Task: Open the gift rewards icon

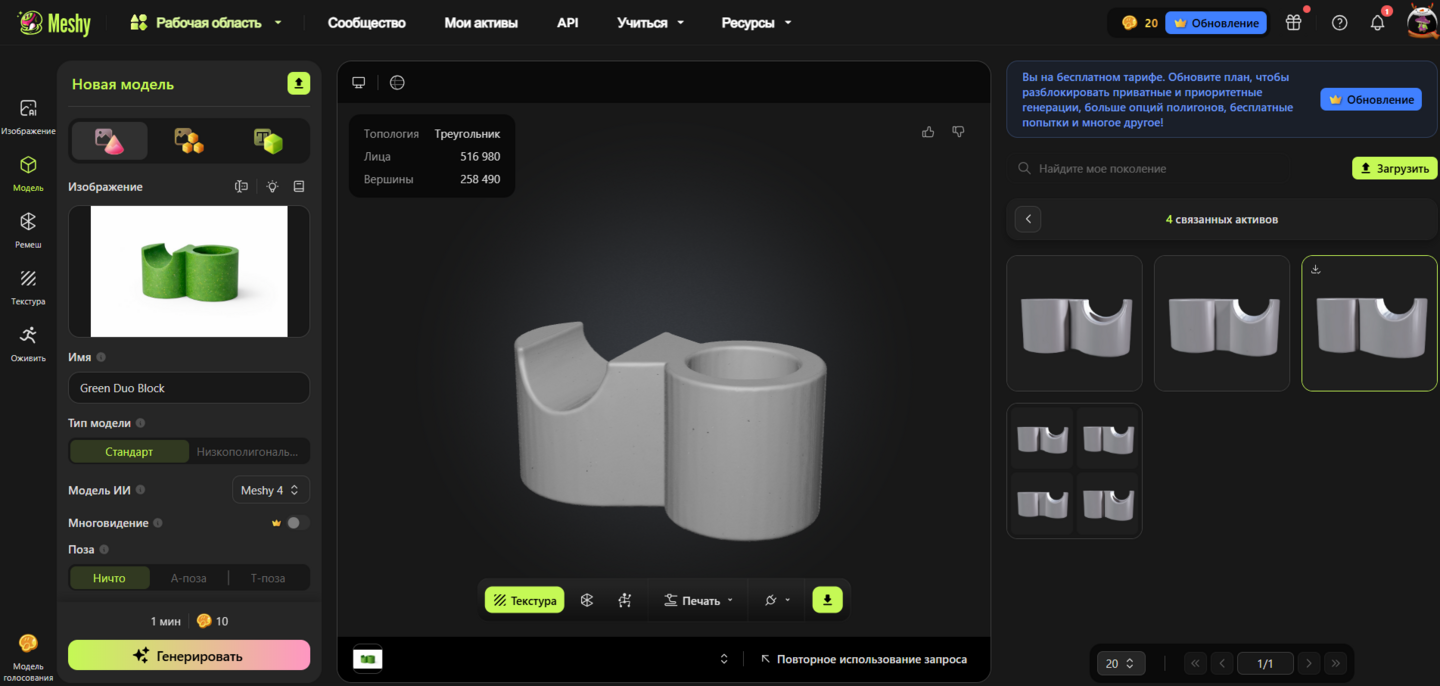Action: pos(1294,22)
